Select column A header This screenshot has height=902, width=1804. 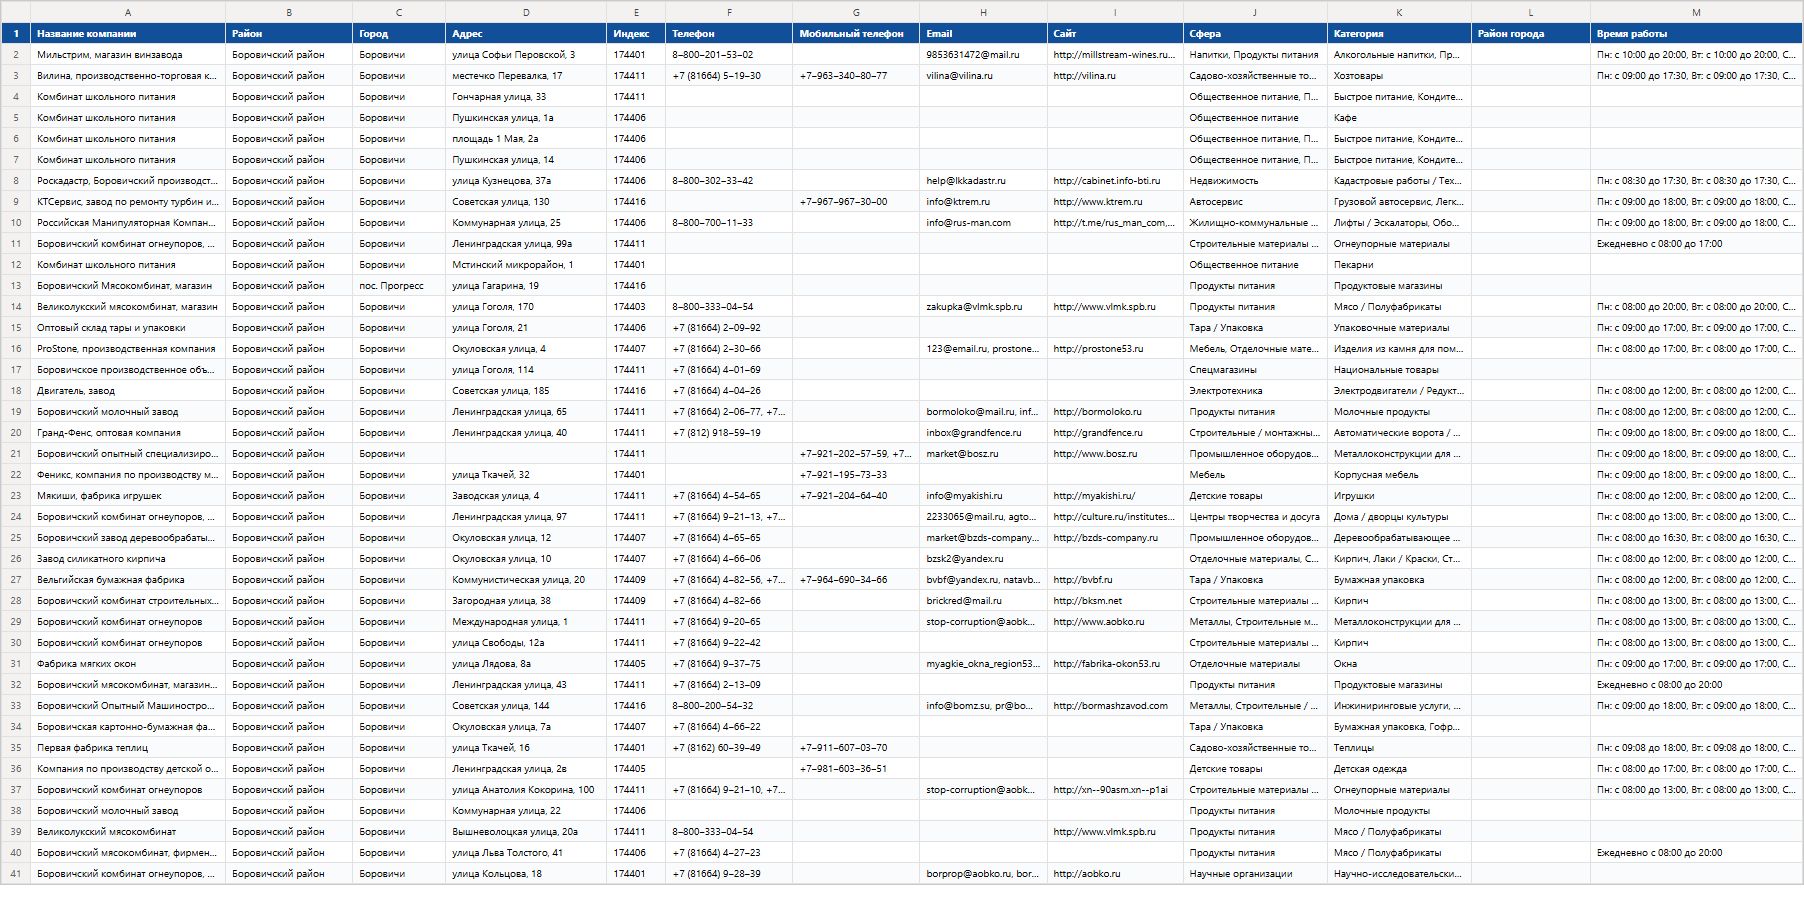pos(128,12)
